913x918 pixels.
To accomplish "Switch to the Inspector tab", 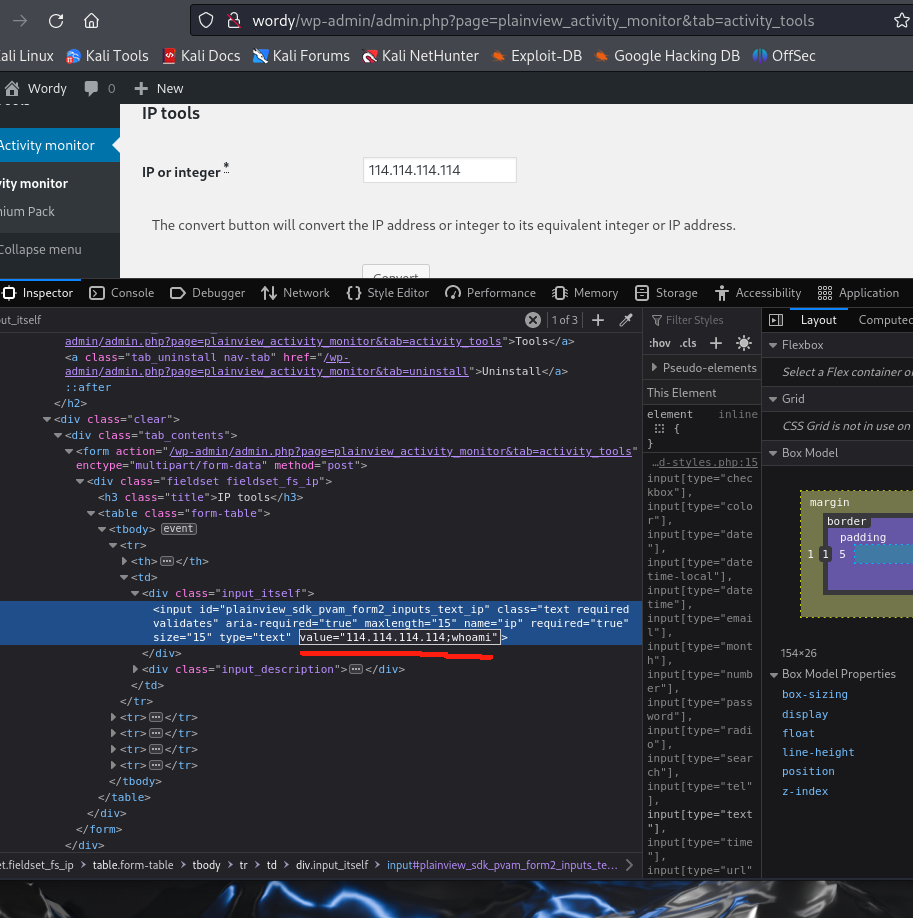I will 39,293.
